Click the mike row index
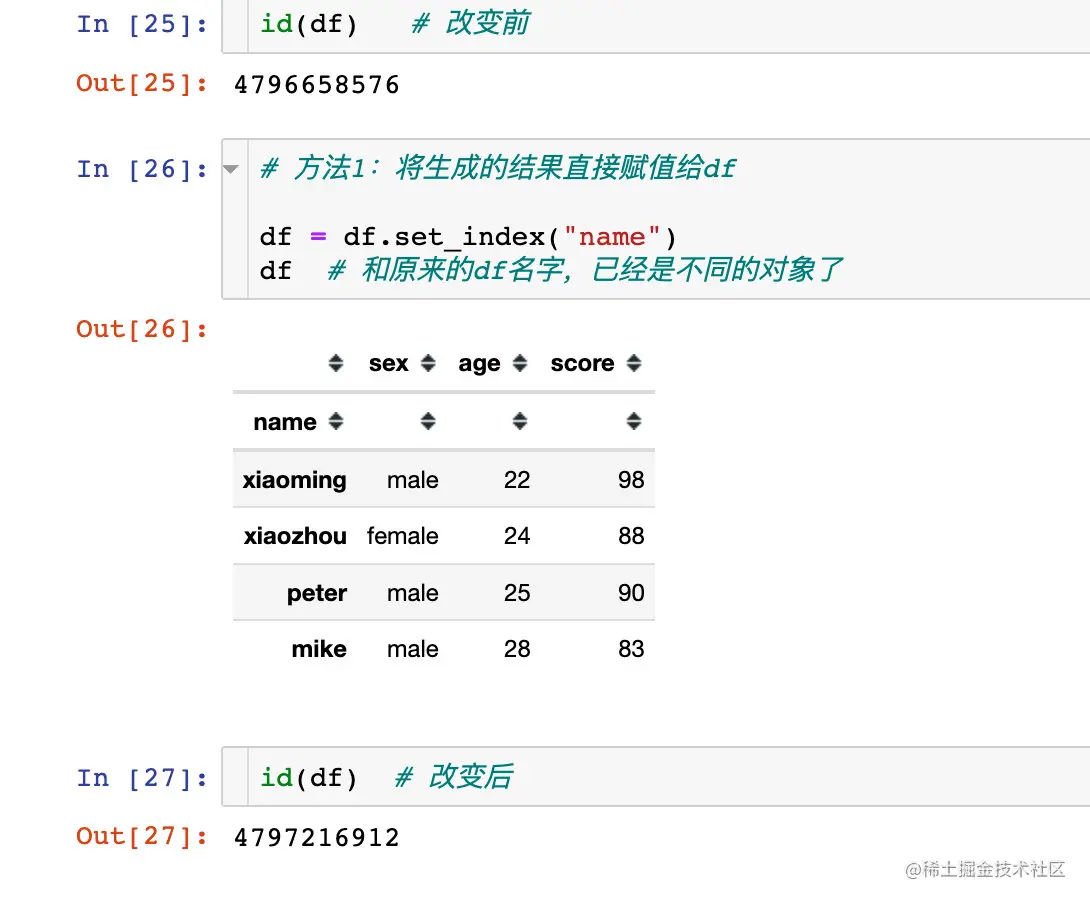Screen dimensions: 1090x904 (319, 649)
